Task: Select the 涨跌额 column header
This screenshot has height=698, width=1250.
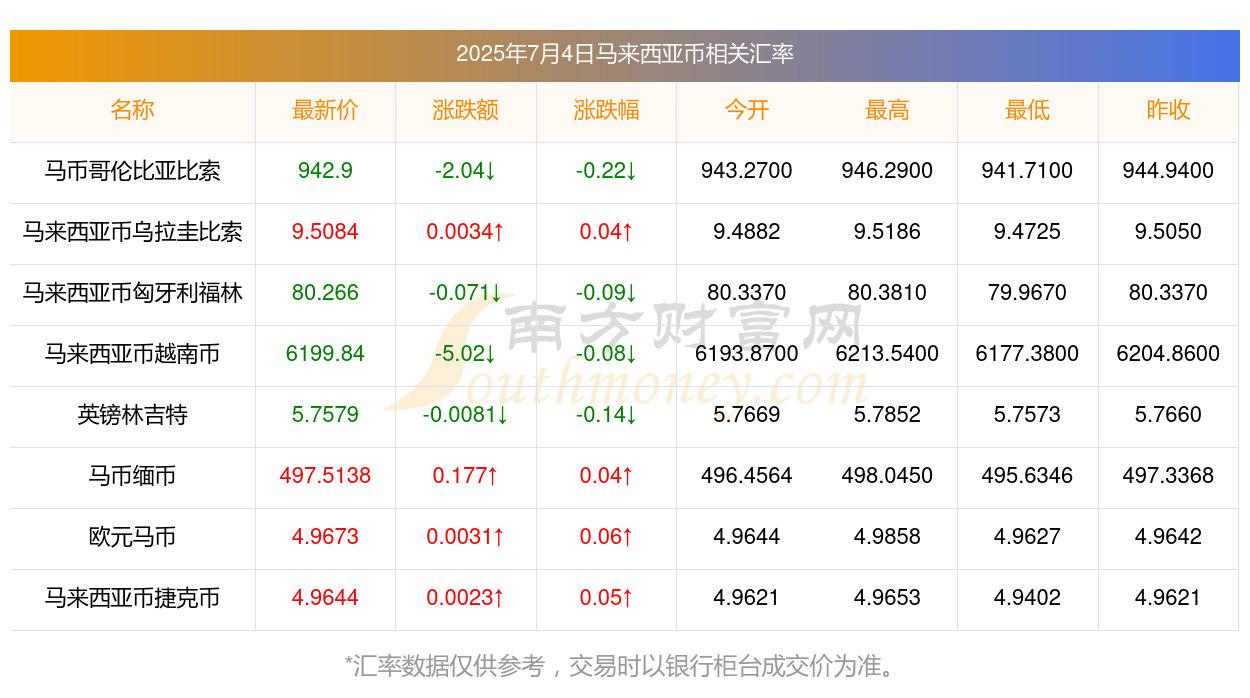Action: (x=466, y=110)
